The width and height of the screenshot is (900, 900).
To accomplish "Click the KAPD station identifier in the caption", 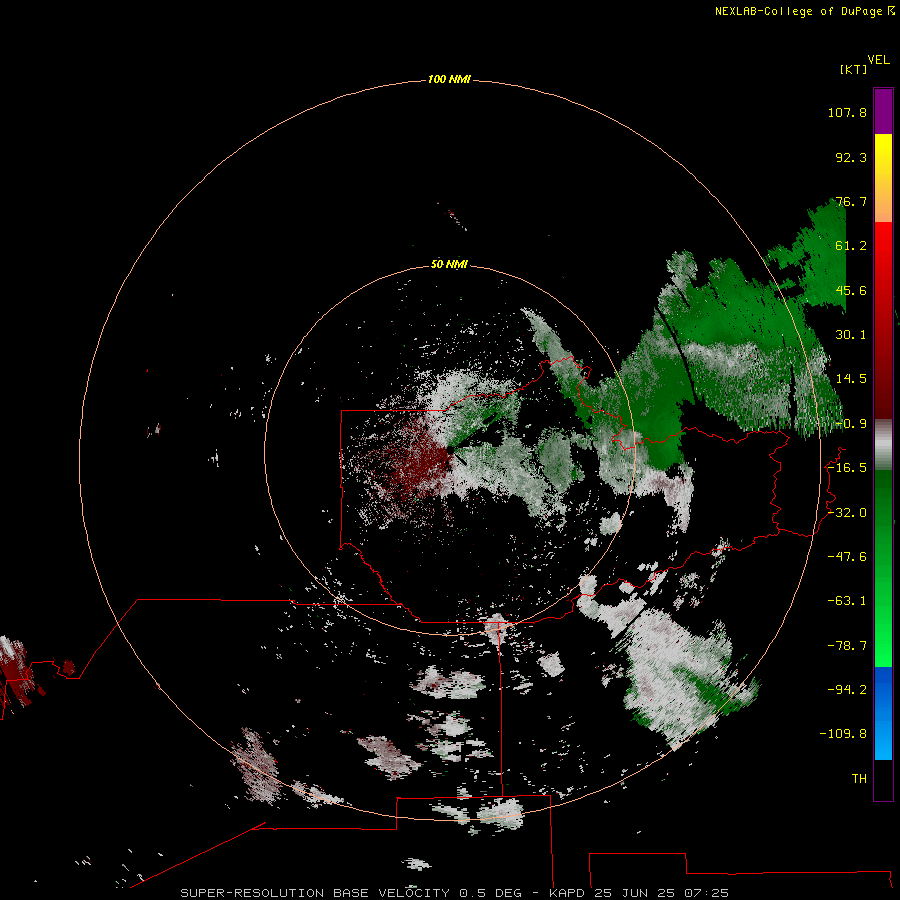I will 568,893.
